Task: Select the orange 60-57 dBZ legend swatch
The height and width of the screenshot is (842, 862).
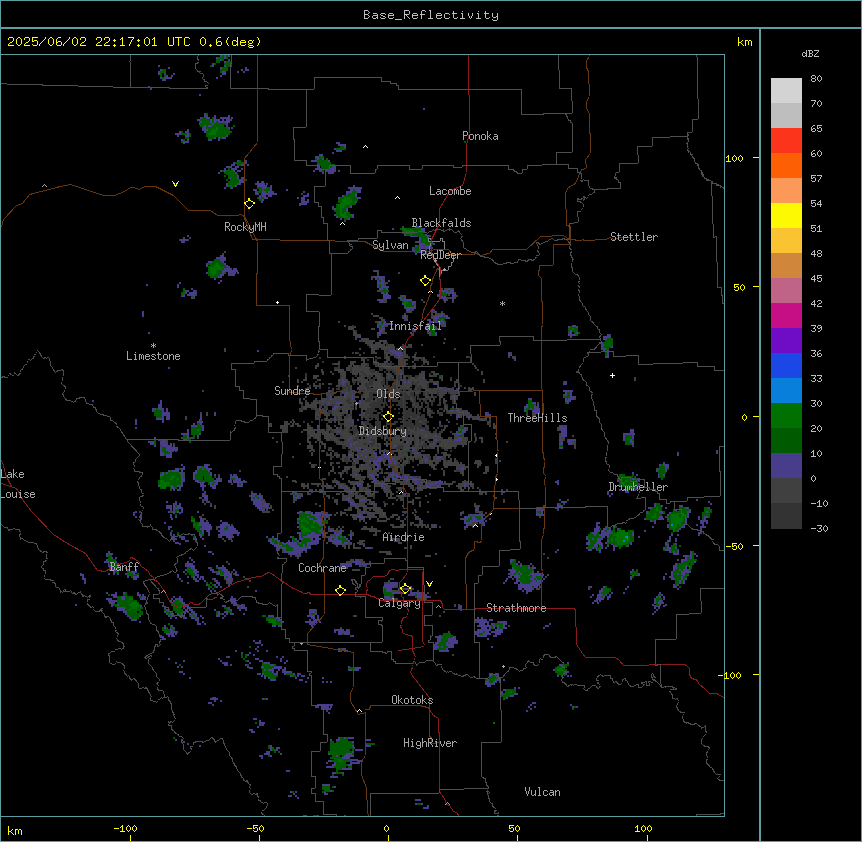Action: 786,165
